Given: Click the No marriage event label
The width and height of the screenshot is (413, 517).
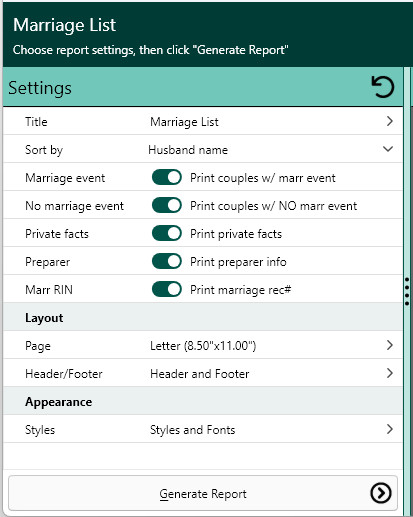Looking at the screenshot, I should click(75, 206).
